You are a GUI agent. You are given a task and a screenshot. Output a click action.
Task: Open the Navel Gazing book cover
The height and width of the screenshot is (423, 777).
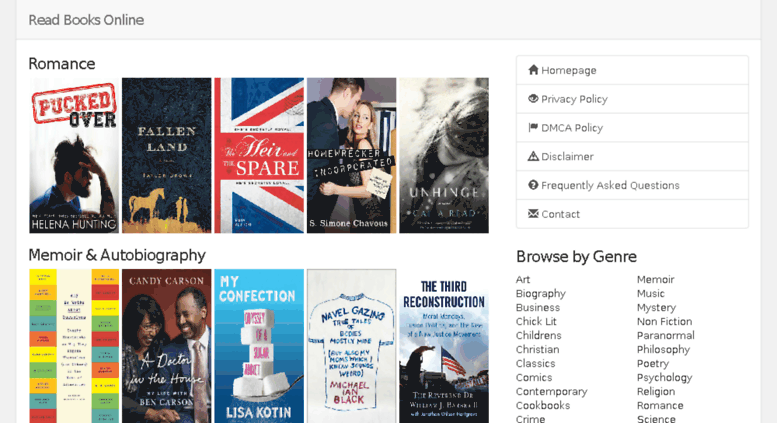351,346
